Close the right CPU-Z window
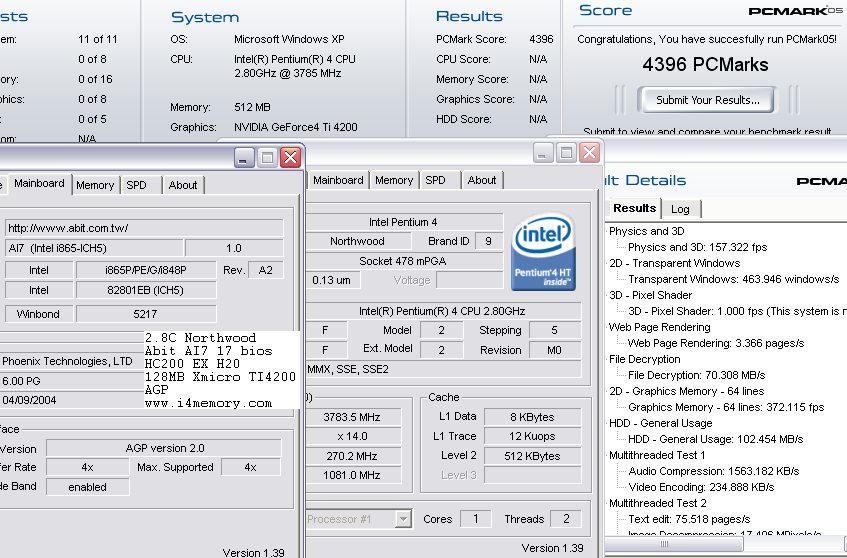The height and width of the screenshot is (558, 847). 589,152
